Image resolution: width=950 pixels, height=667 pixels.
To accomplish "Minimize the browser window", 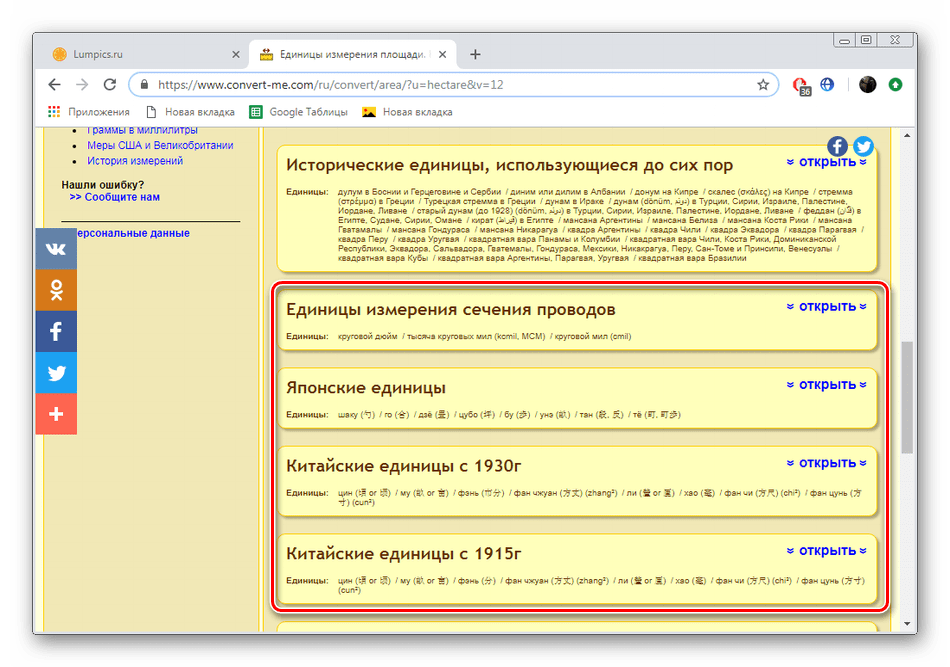I will pos(844,40).
